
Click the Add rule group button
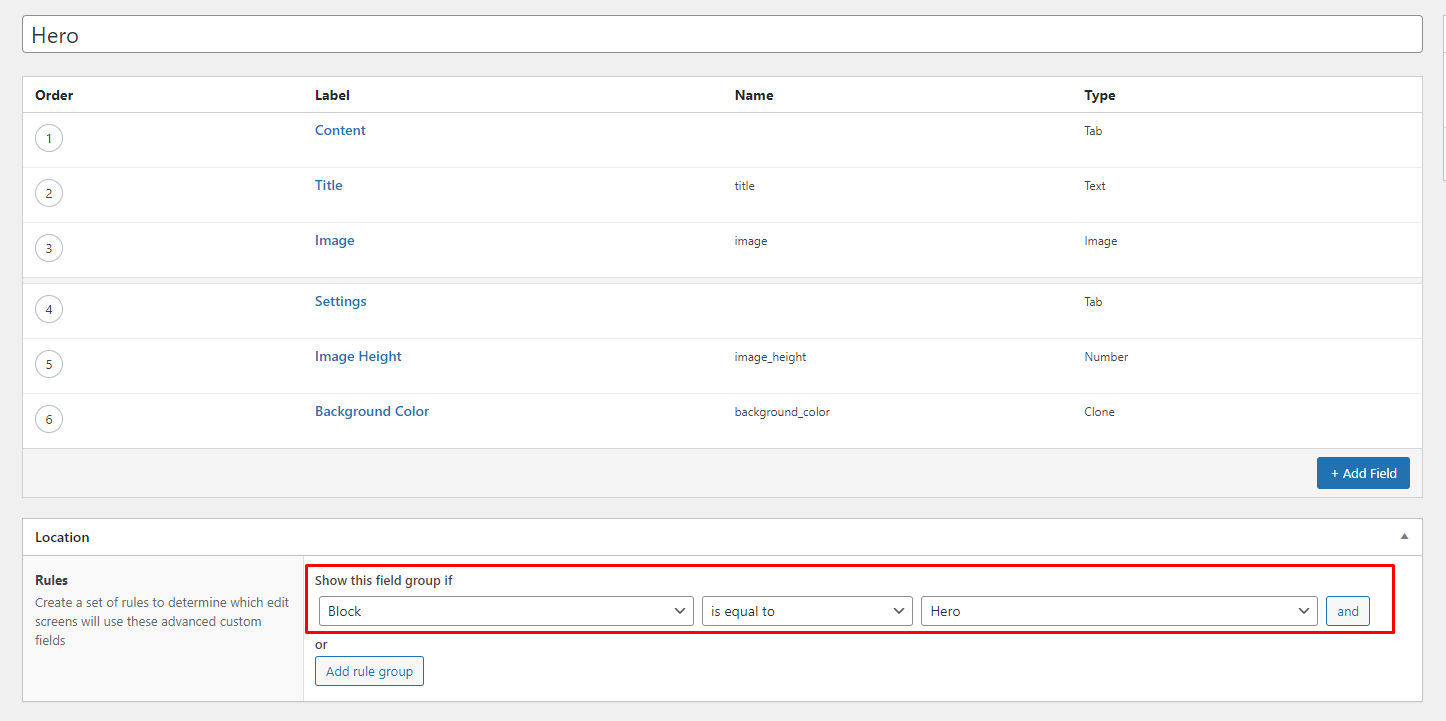[x=369, y=671]
